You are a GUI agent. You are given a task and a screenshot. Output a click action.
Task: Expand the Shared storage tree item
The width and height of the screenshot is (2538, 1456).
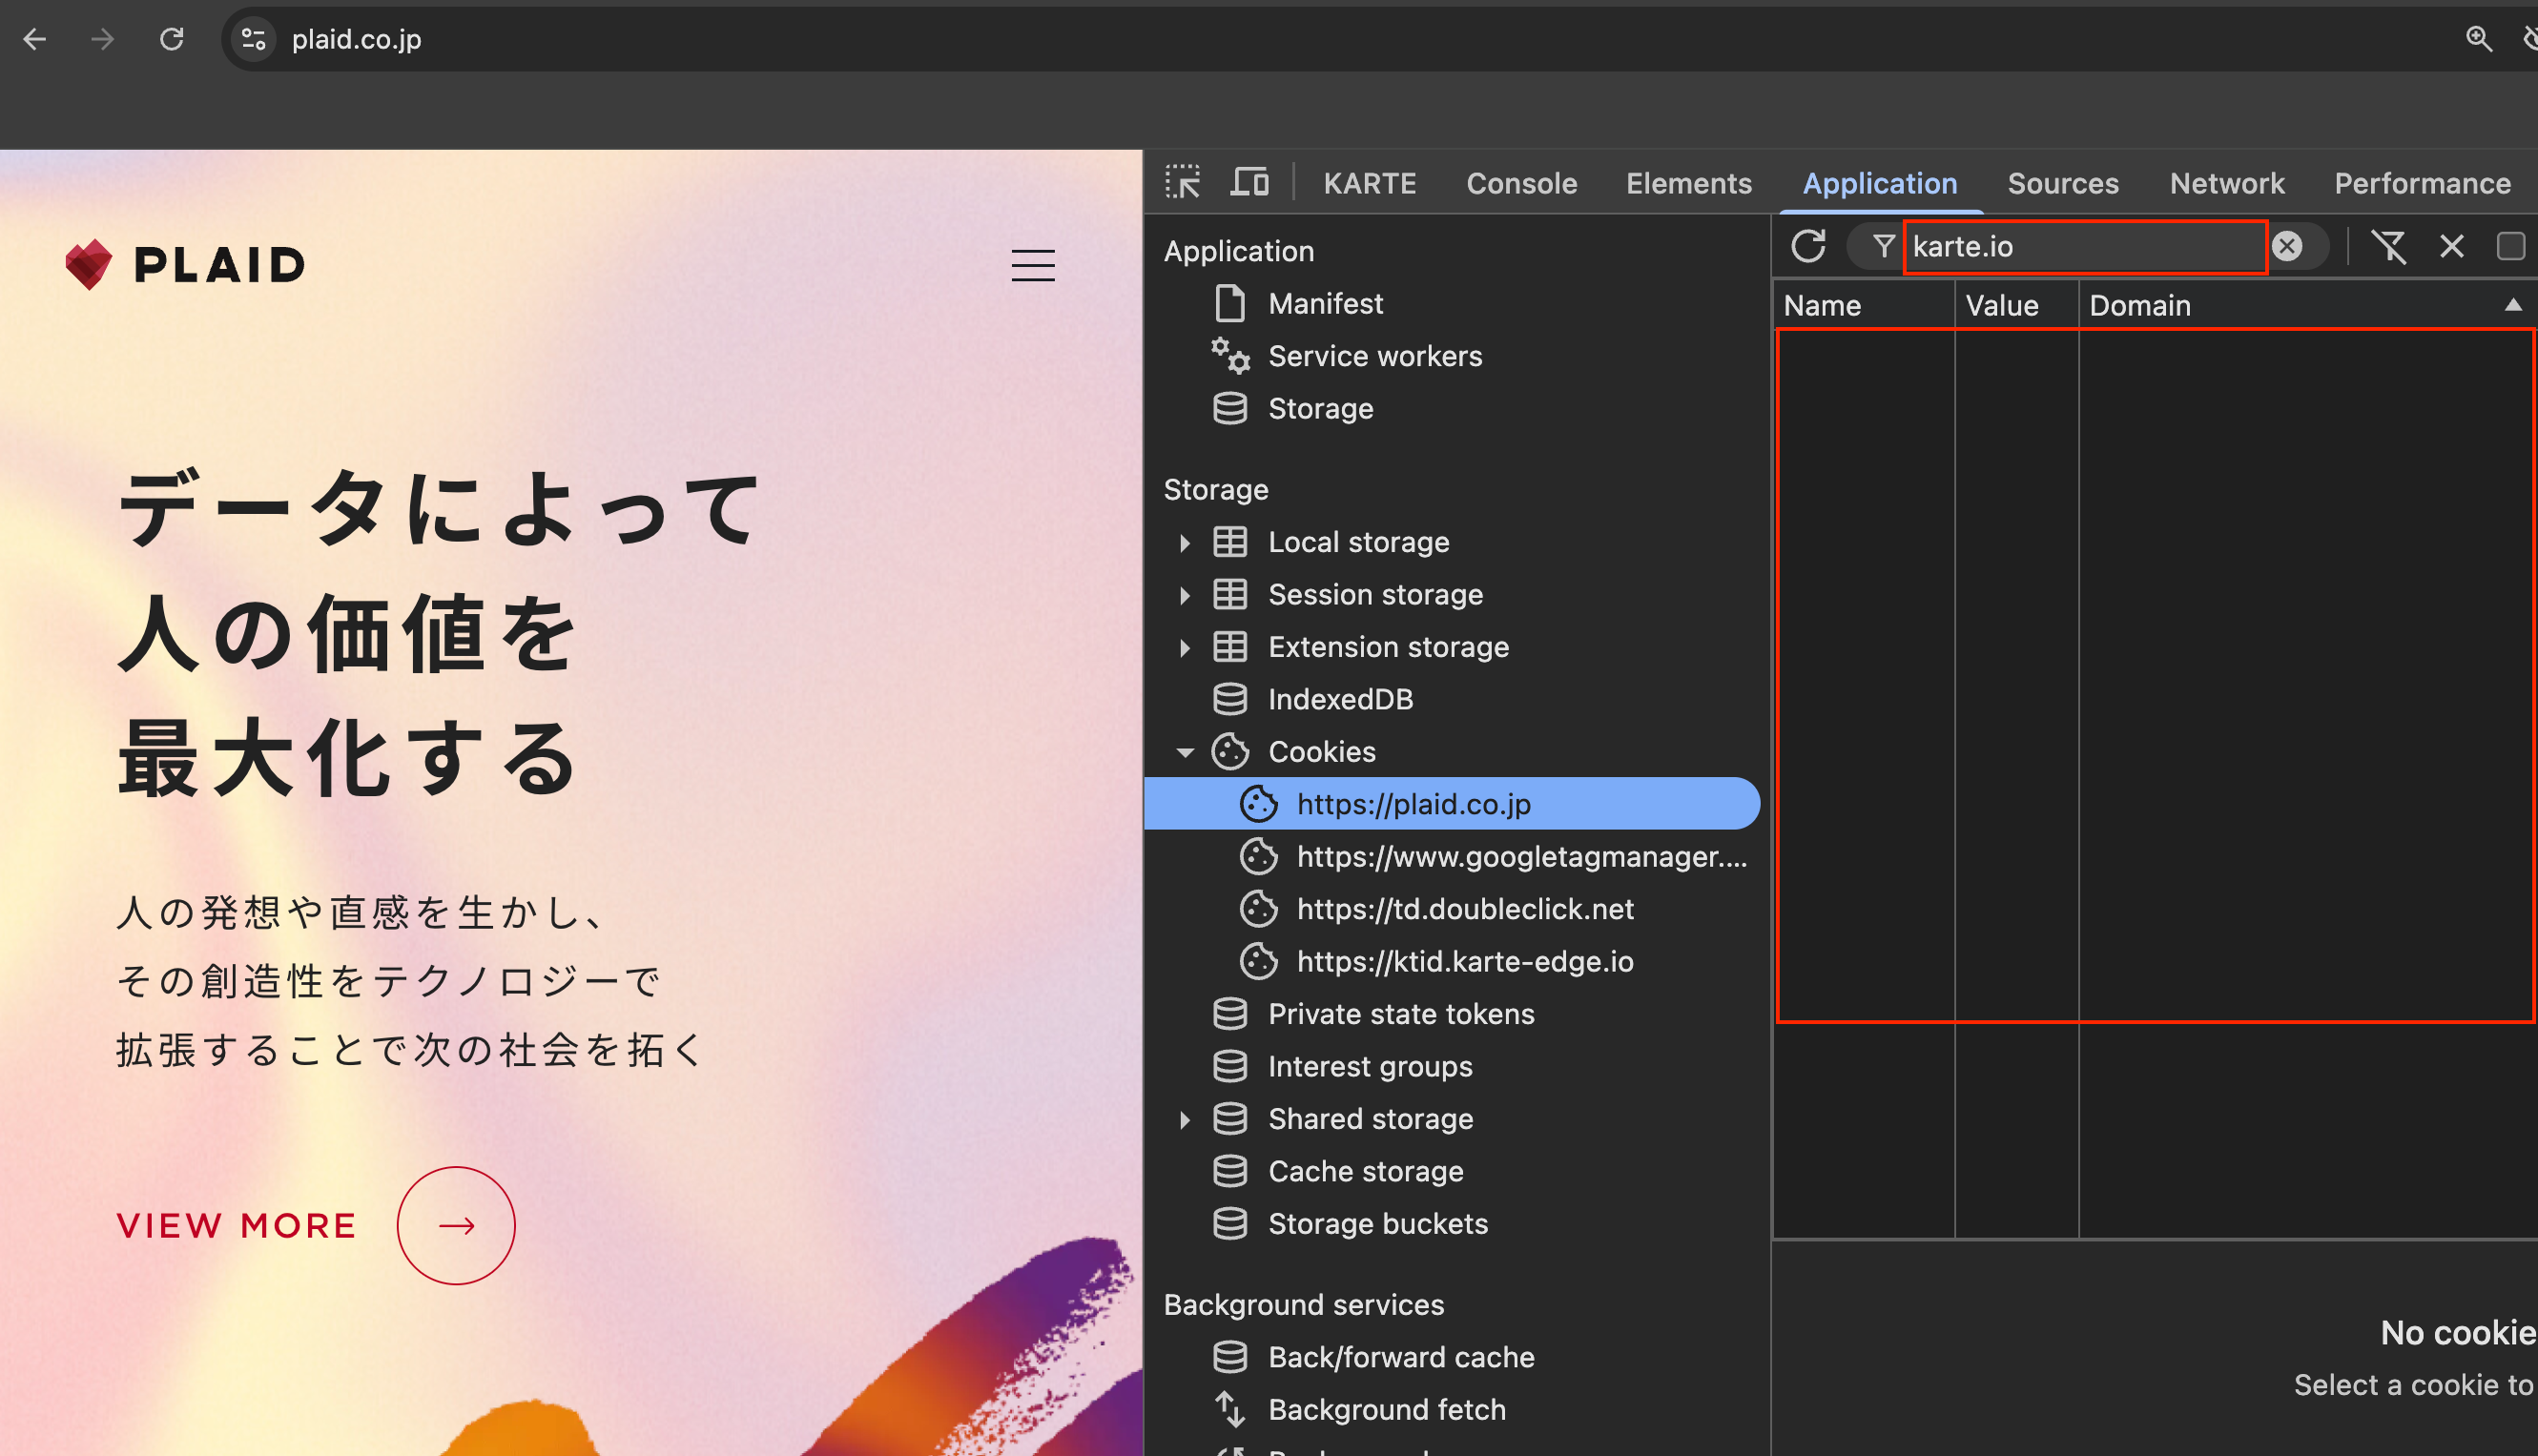click(x=1184, y=1119)
